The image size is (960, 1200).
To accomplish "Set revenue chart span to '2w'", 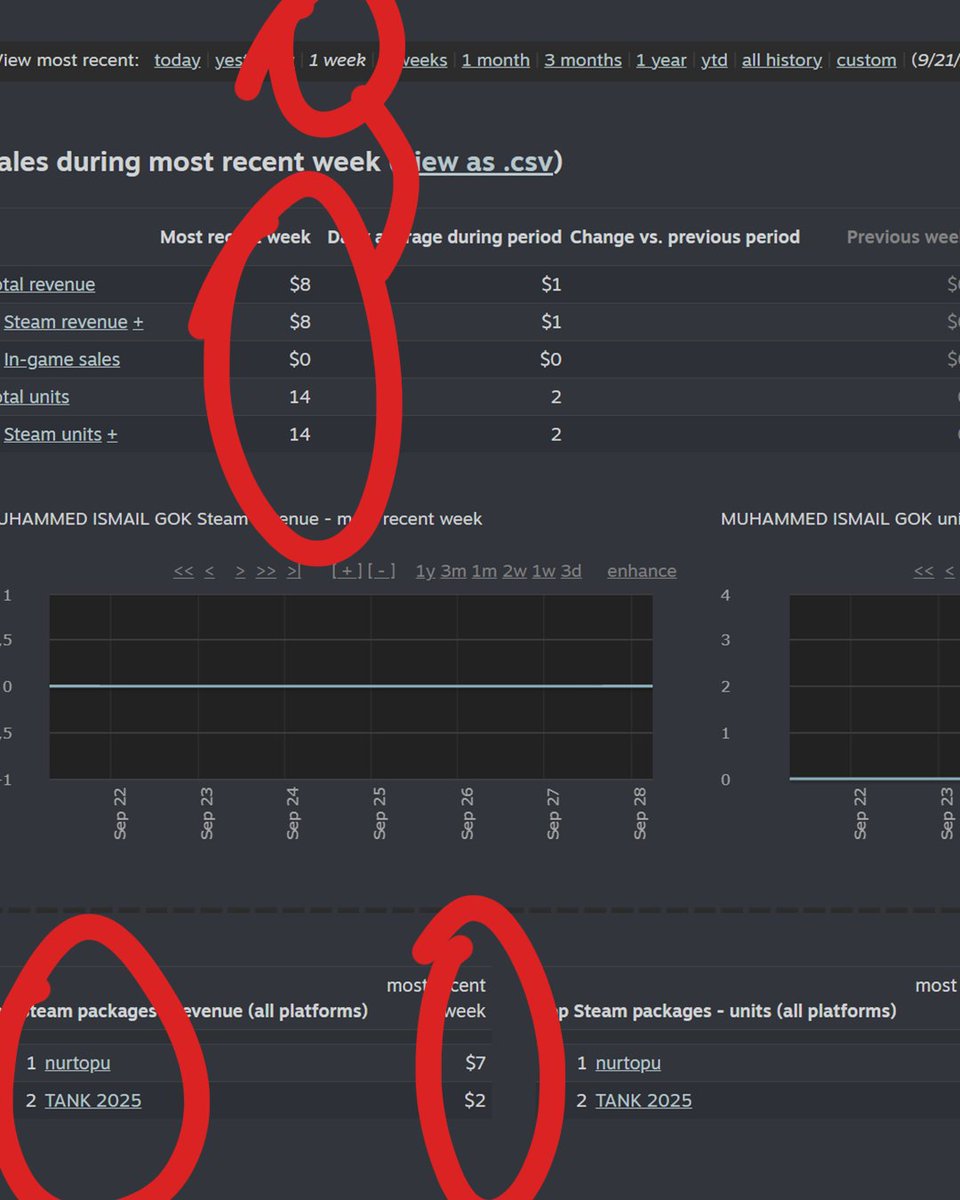I will point(514,571).
